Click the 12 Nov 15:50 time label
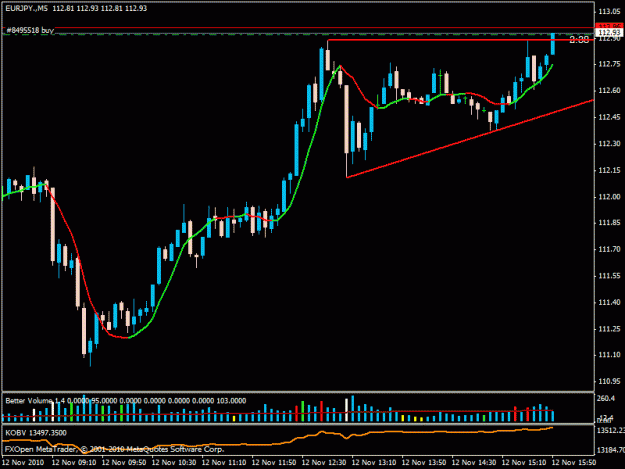The image size is (625, 469). coord(574,463)
